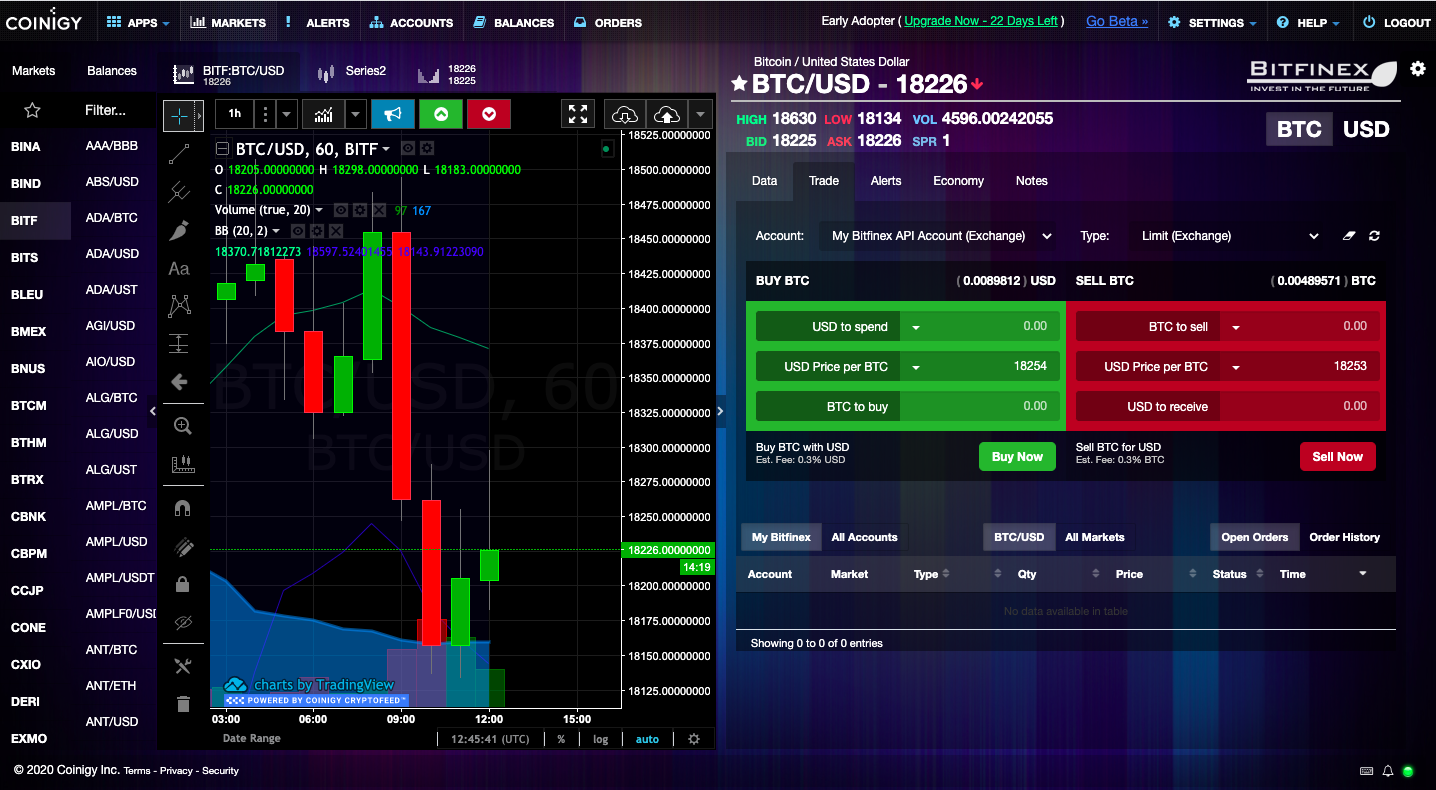The height and width of the screenshot is (790, 1436).
Task: Select the brush drawing tool
Action: click(x=180, y=231)
